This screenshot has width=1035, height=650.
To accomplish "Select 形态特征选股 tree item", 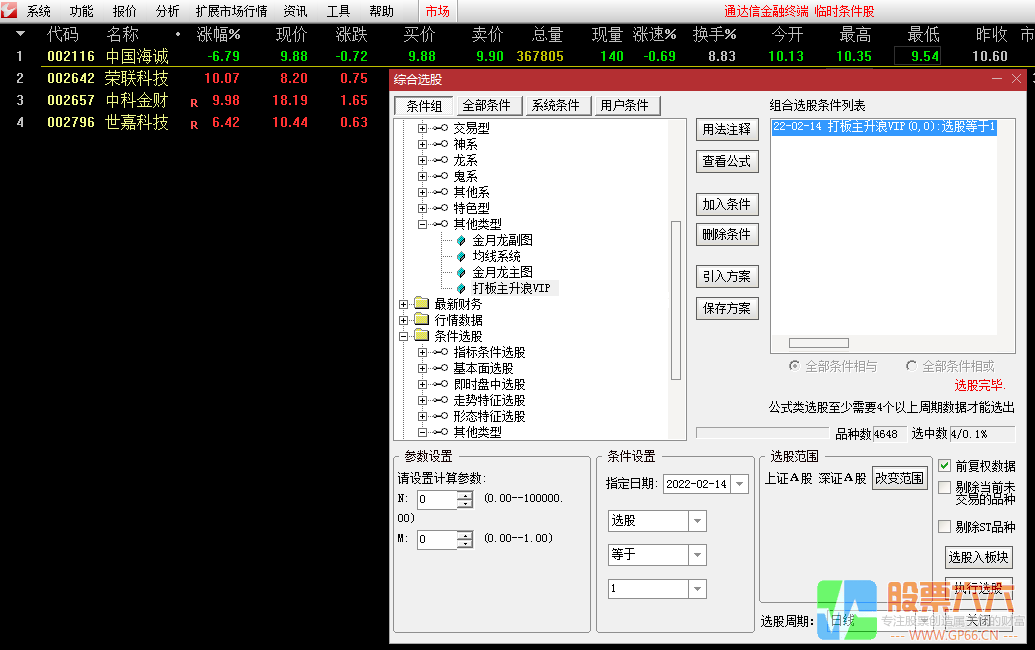I will [x=489, y=416].
